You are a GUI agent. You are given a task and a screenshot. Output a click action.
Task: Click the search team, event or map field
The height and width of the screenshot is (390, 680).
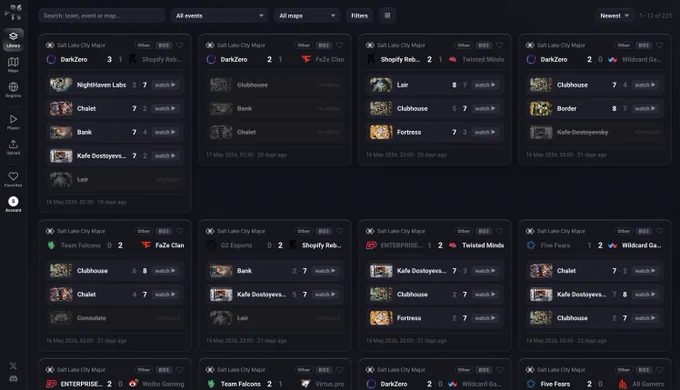coord(102,16)
